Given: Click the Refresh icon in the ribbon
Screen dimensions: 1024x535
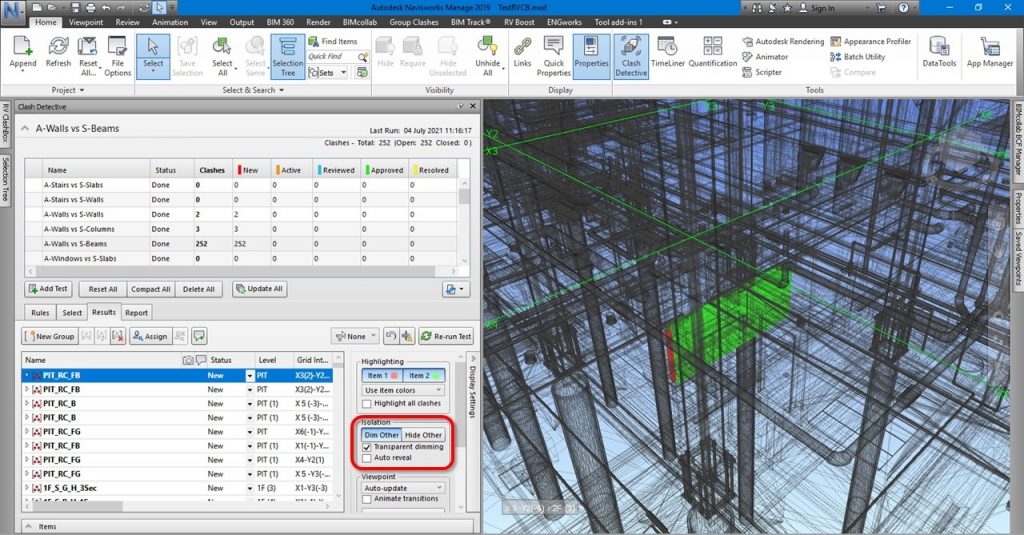Looking at the screenshot, I should pos(58,52).
